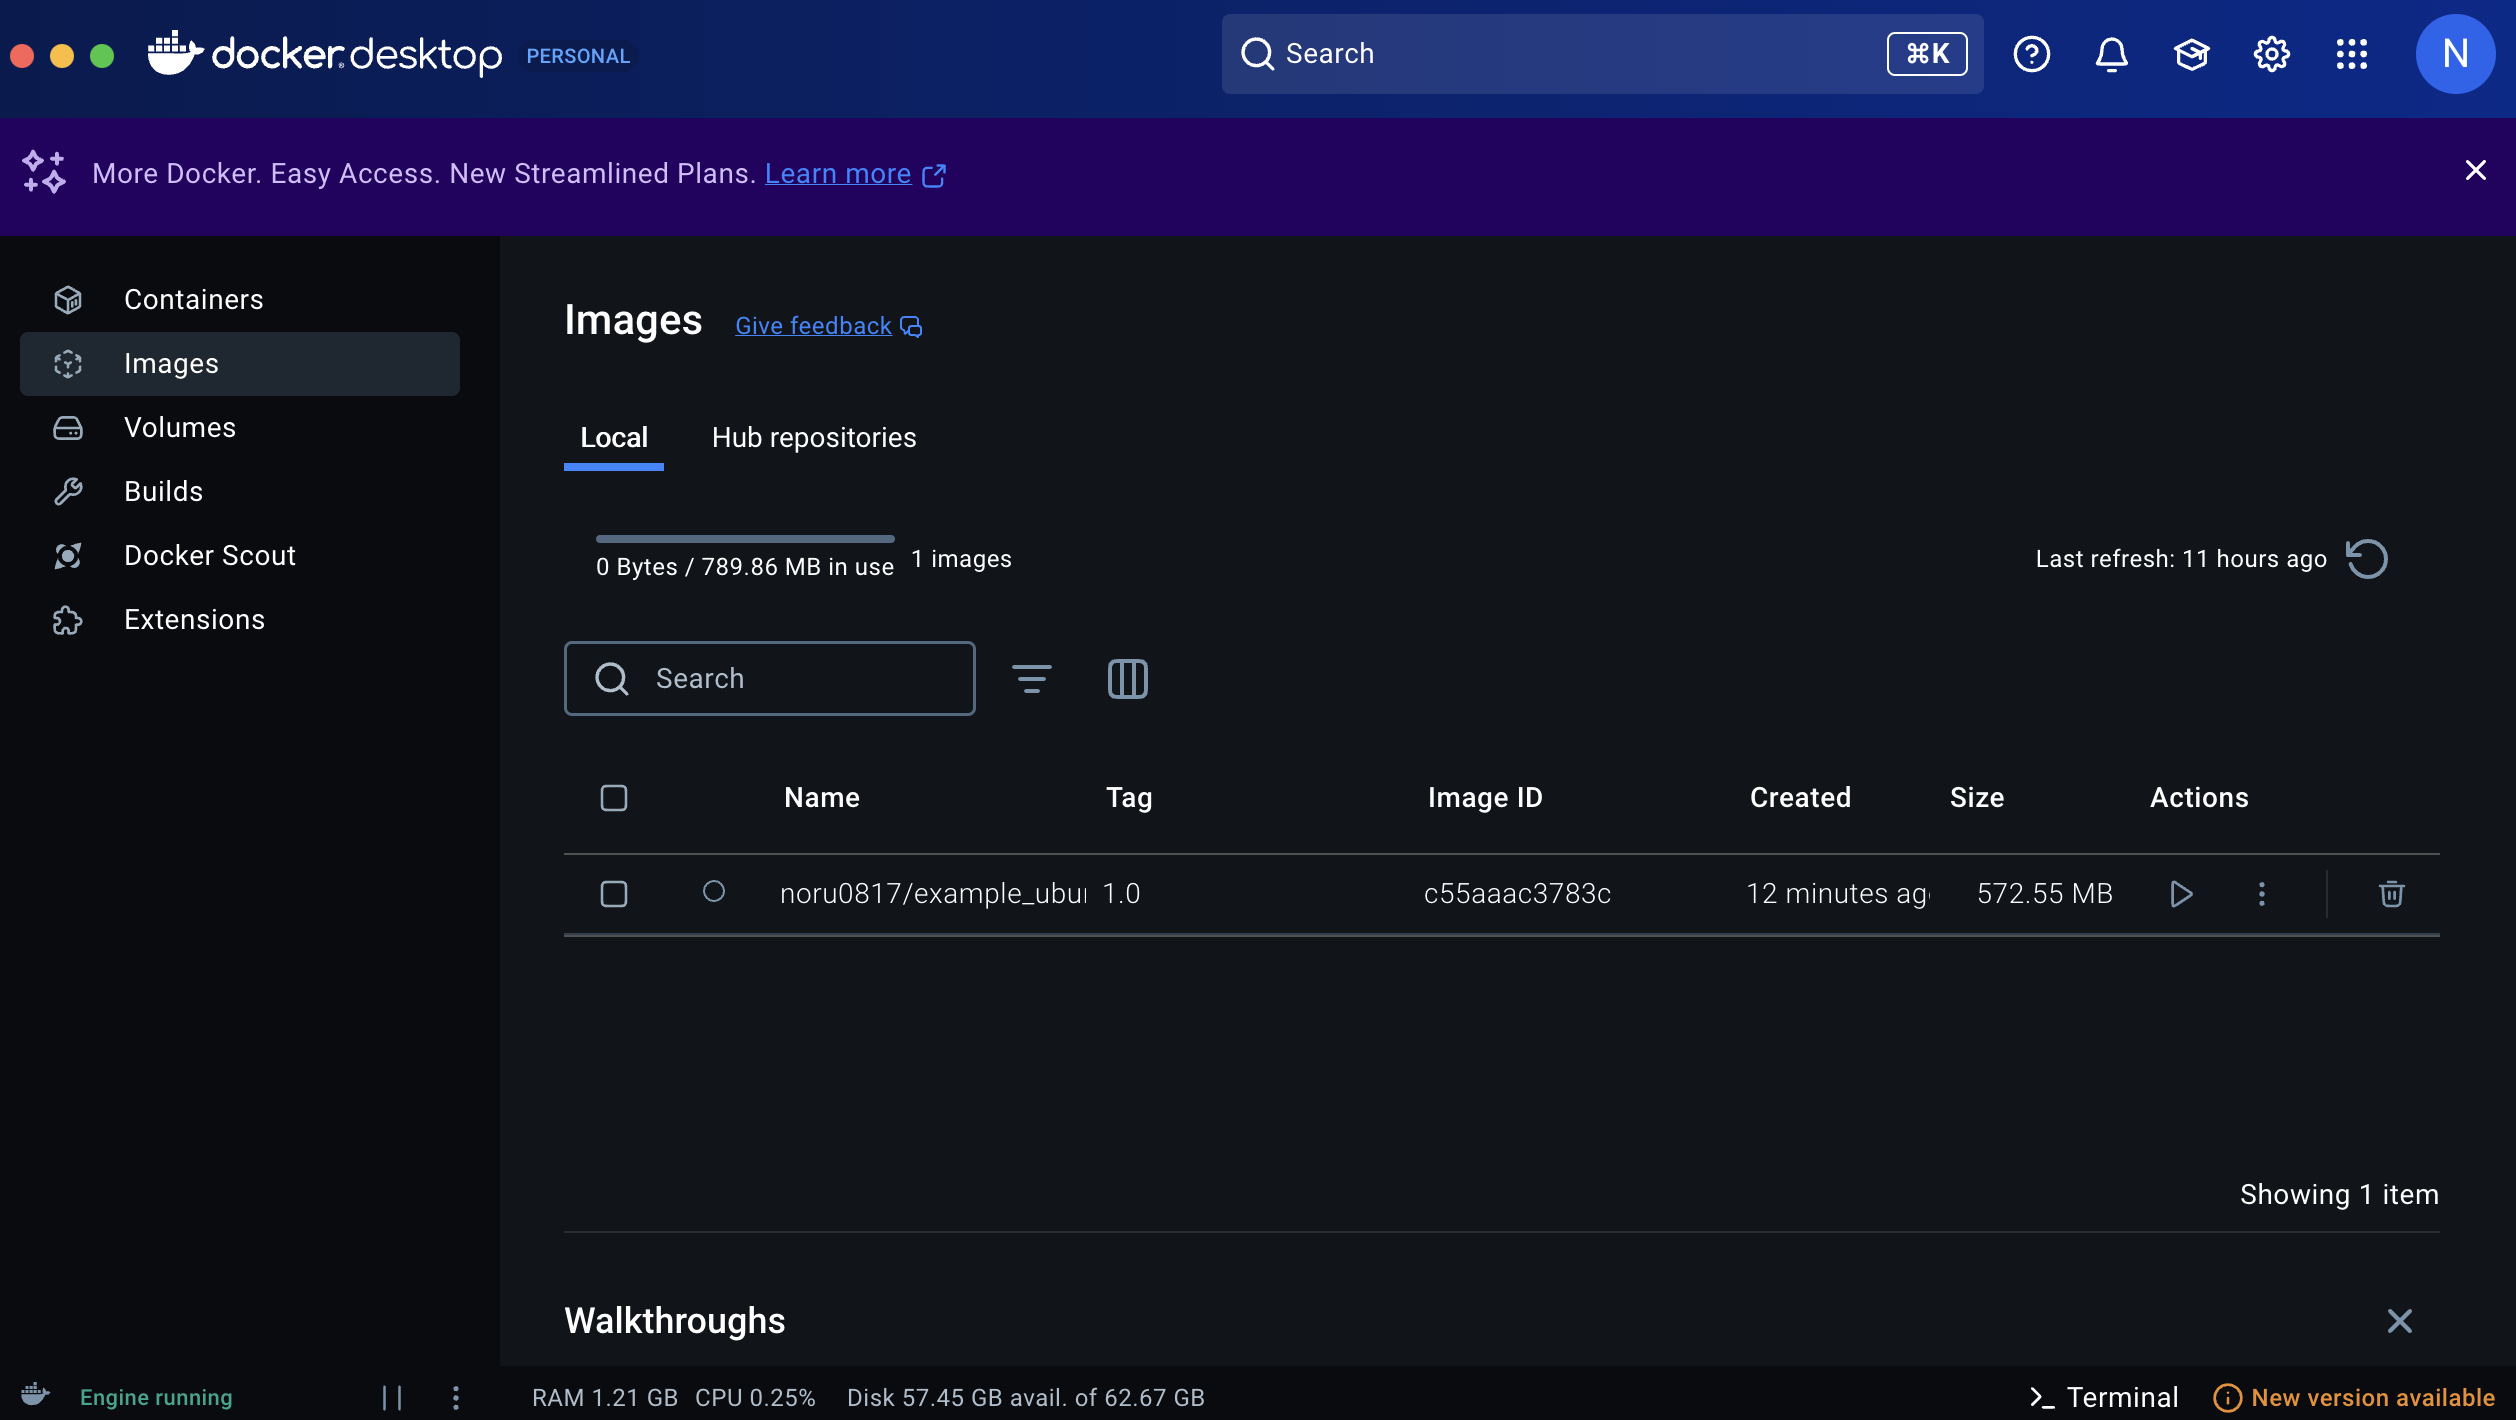Go to Docker Scout in sidebar

(210, 556)
